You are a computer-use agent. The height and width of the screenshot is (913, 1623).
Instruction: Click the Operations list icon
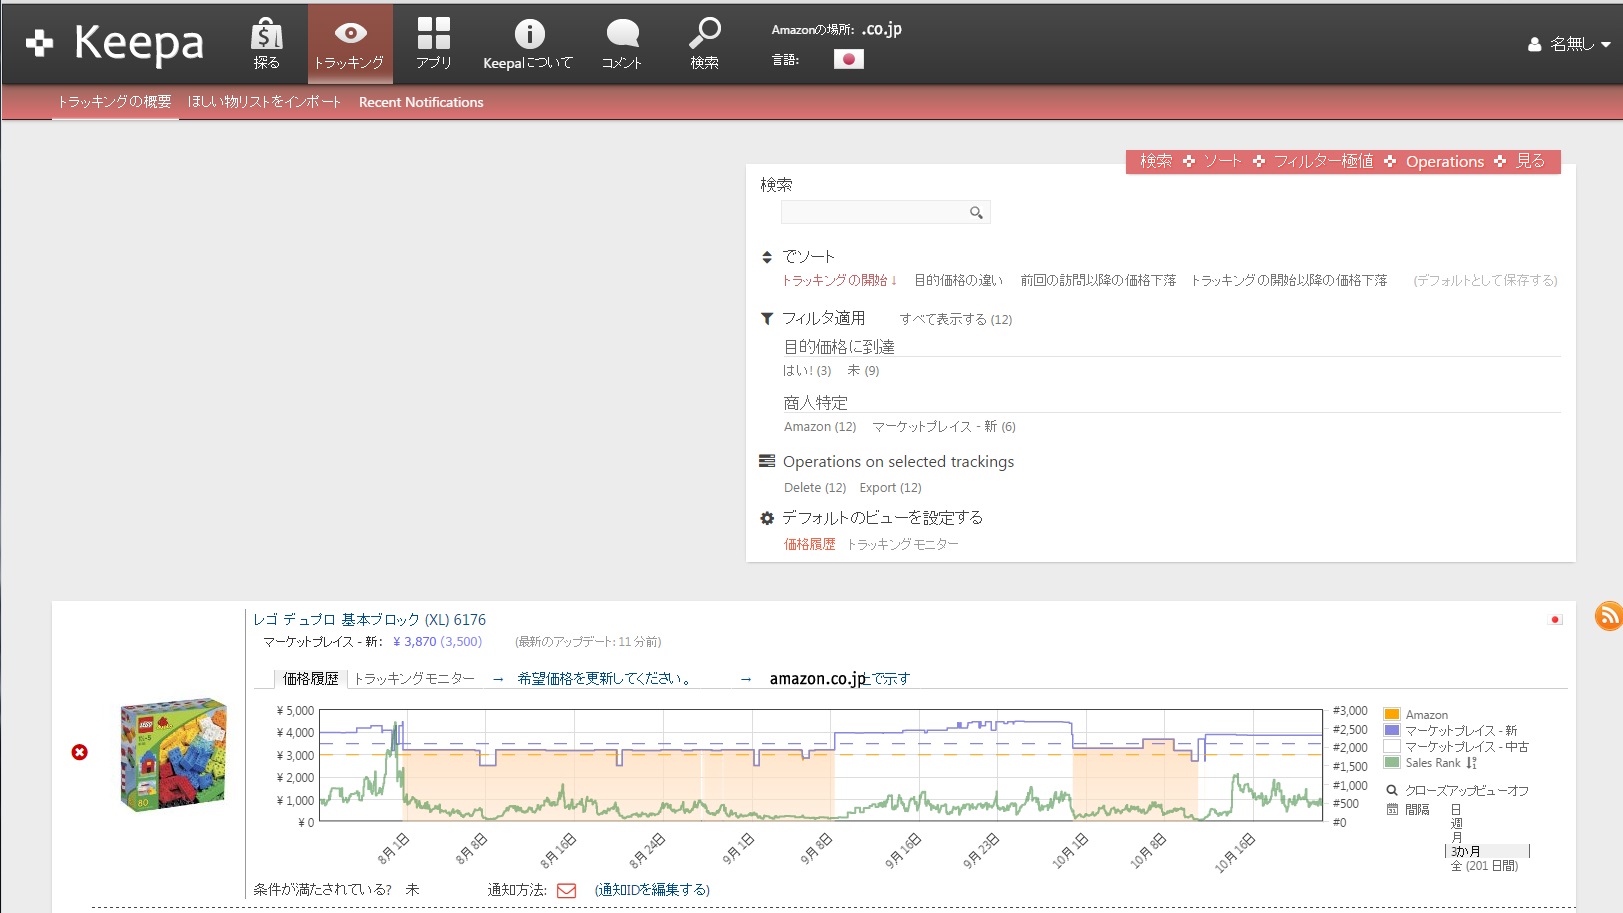coord(767,461)
